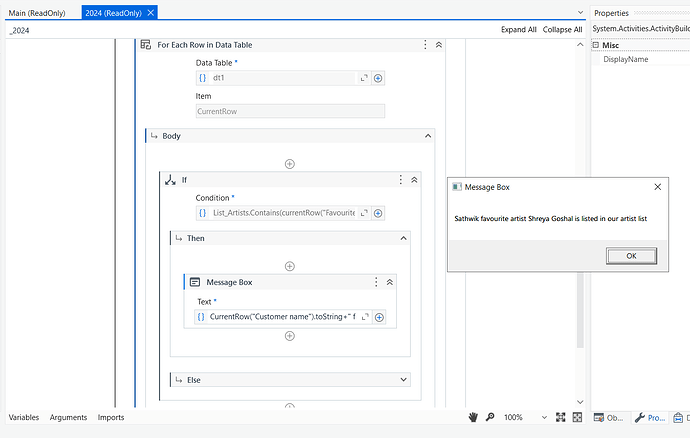Open Message Box activity options menu
The width and height of the screenshot is (690, 438).
pyautogui.click(x=376, y=282)
